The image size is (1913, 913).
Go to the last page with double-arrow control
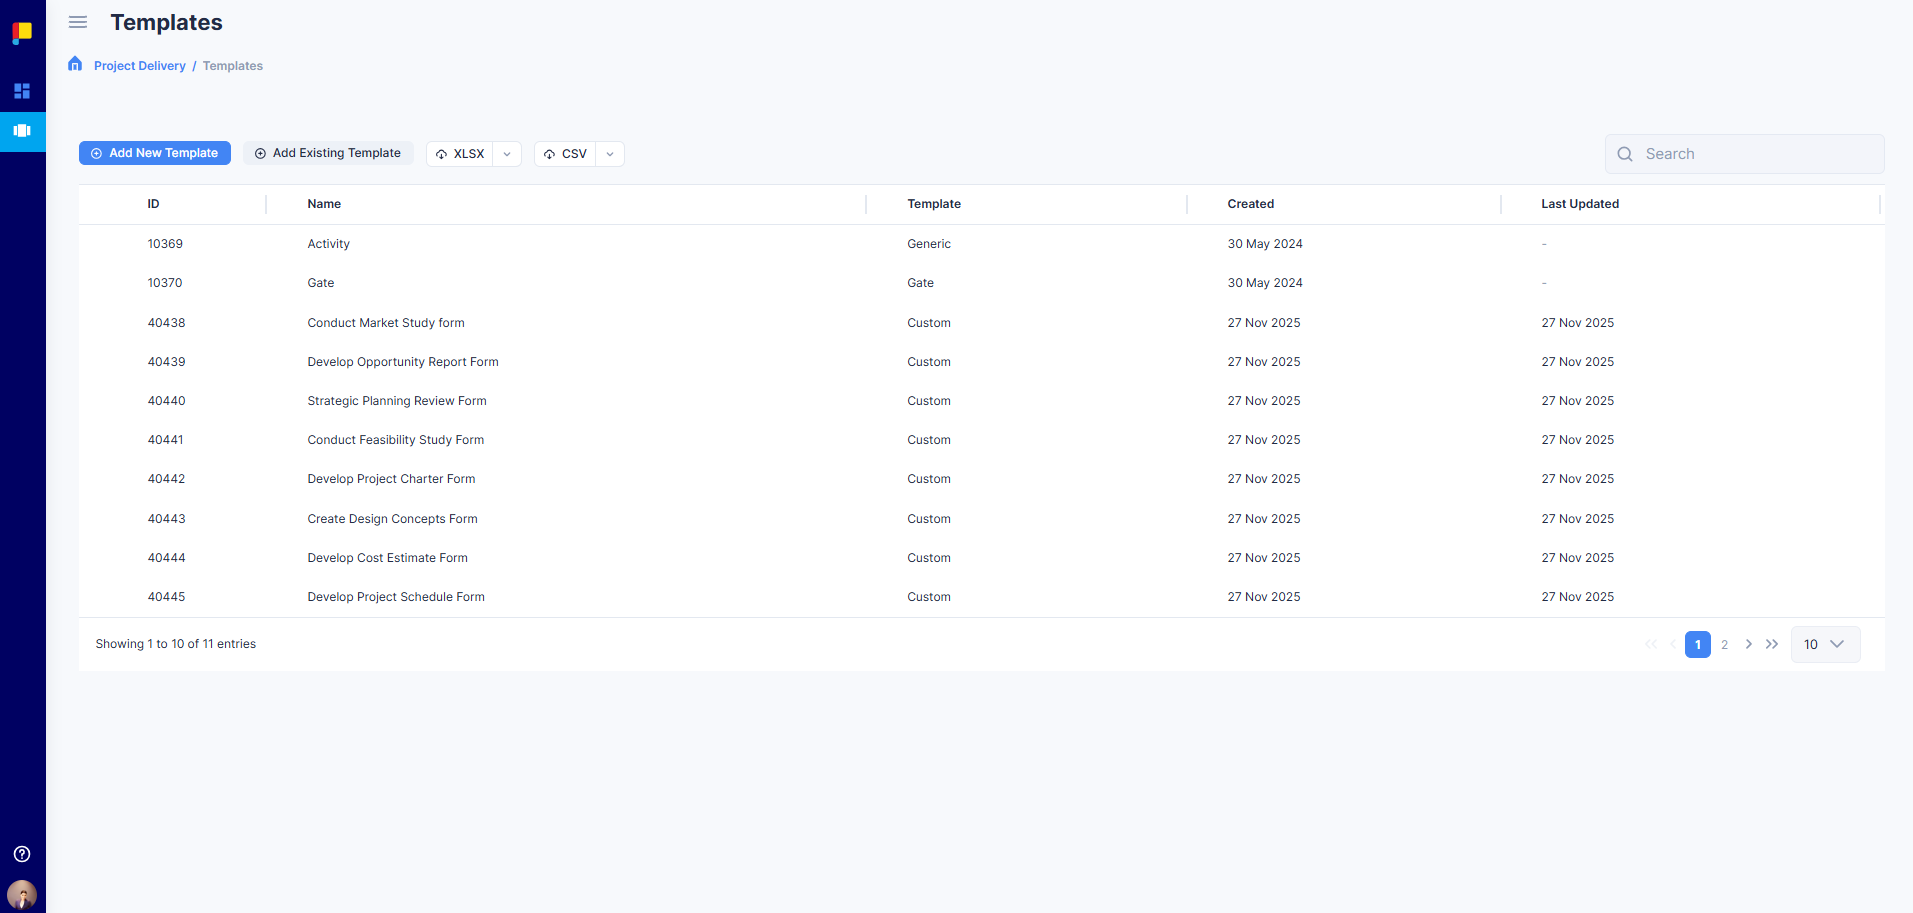coord(1771,644)
